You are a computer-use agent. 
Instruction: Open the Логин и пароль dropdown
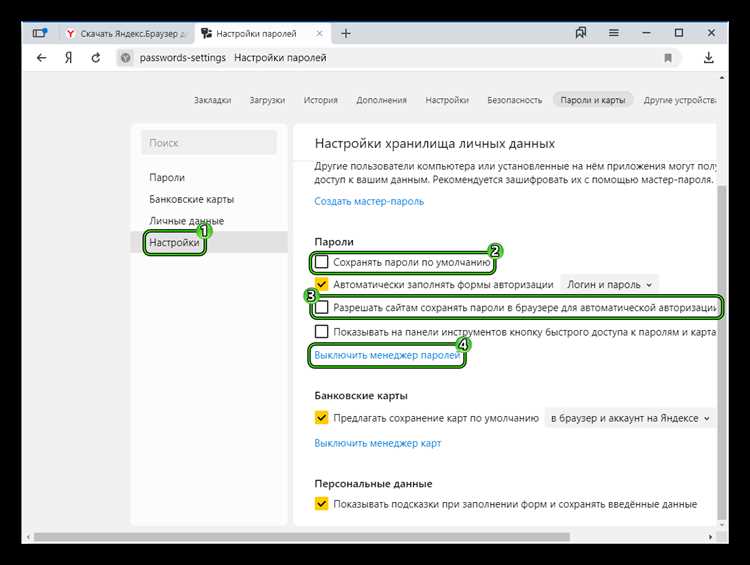pos(609,284)
